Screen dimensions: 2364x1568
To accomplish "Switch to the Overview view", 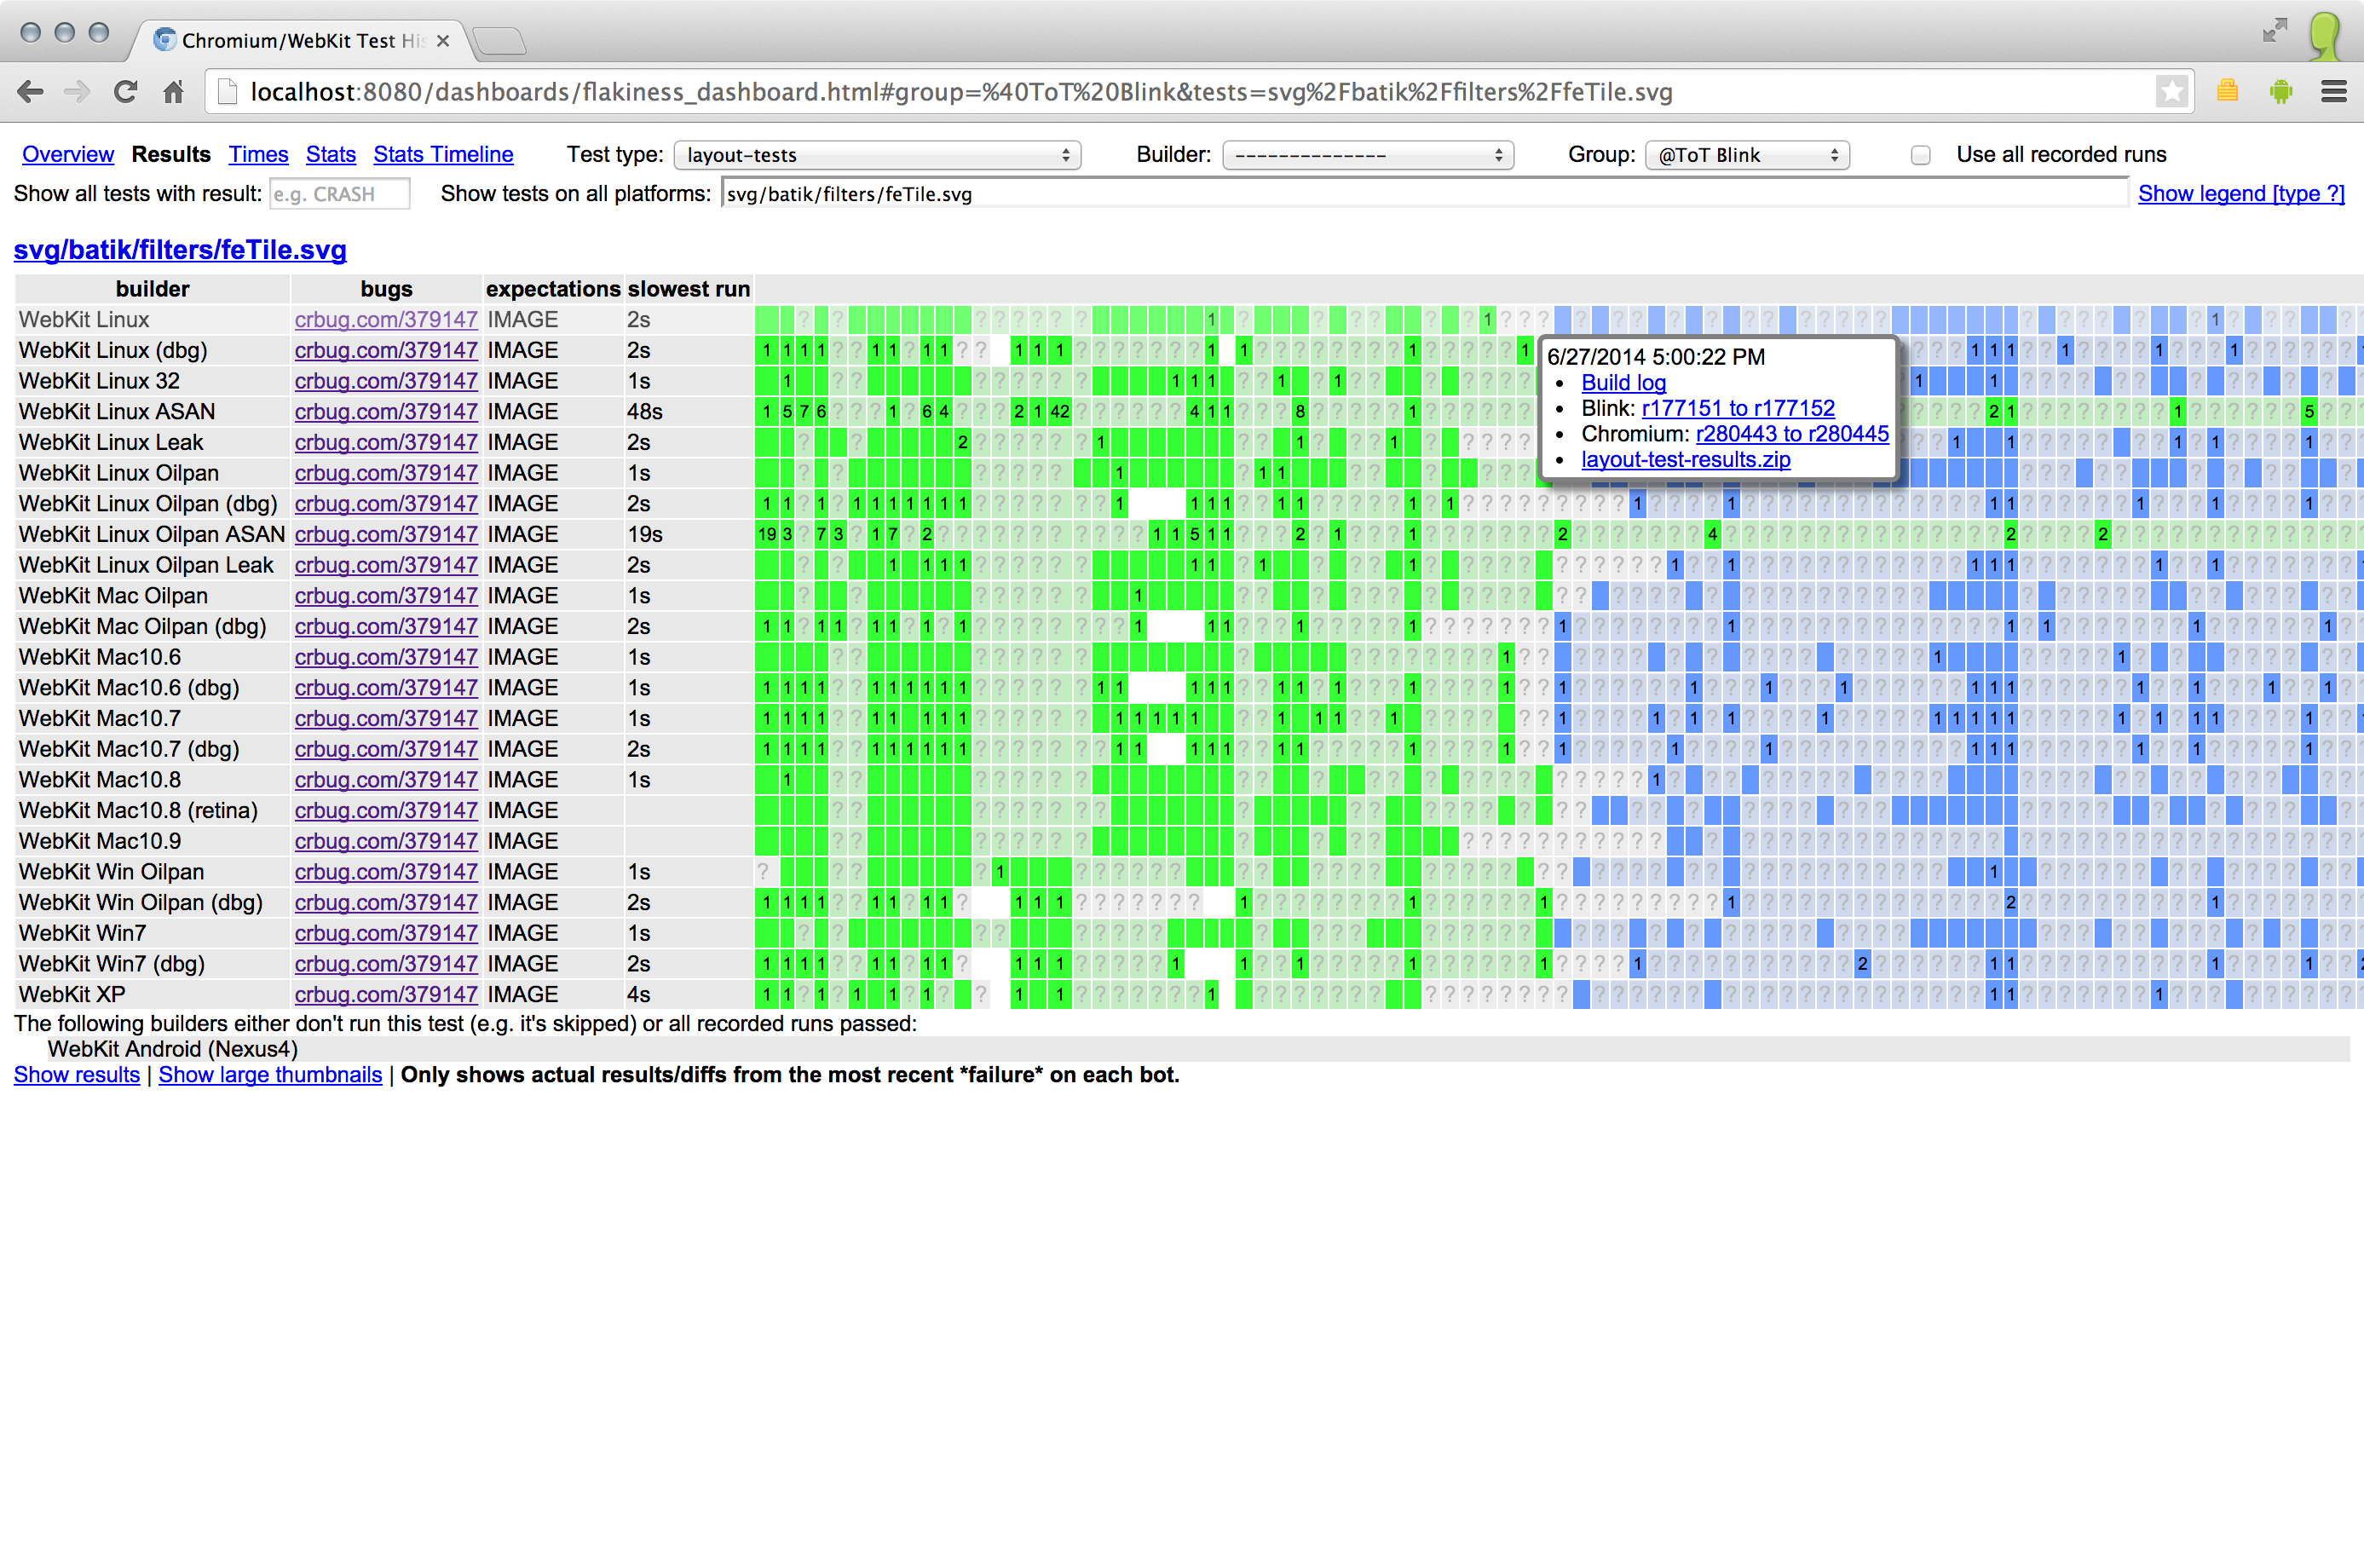I will pyautogui.click(x=68, y=154).
